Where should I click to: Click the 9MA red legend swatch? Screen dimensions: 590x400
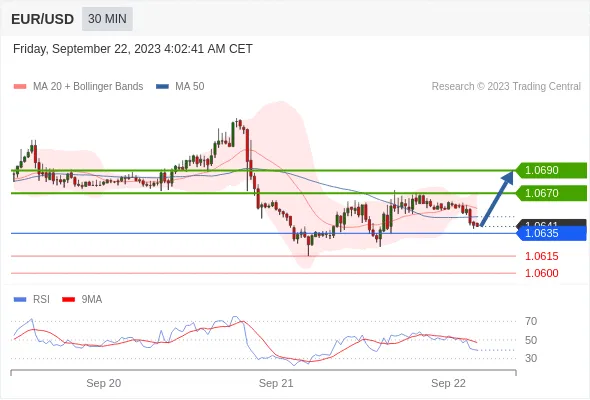(68, 300)
